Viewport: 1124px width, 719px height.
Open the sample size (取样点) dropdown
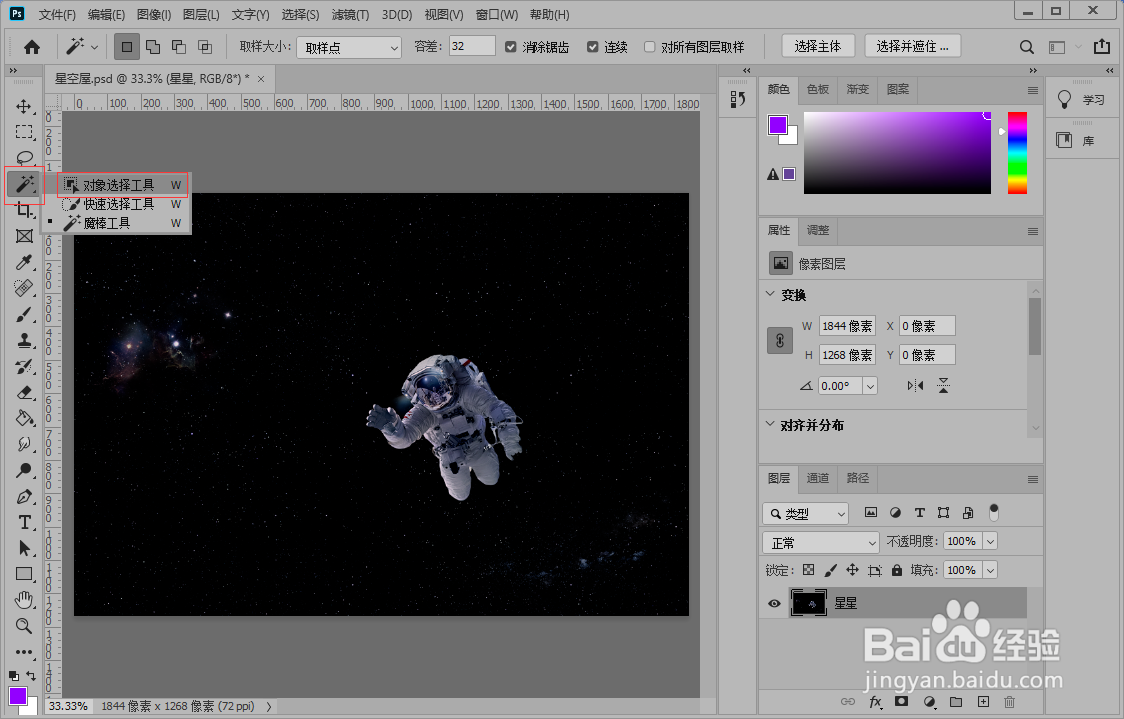(349, 47)
